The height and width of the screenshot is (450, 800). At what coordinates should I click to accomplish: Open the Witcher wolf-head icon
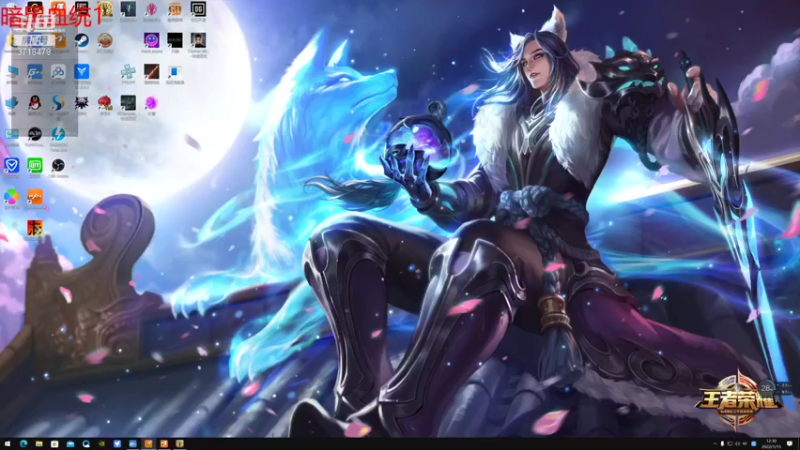pyautogui.click(x=81, y=103)
